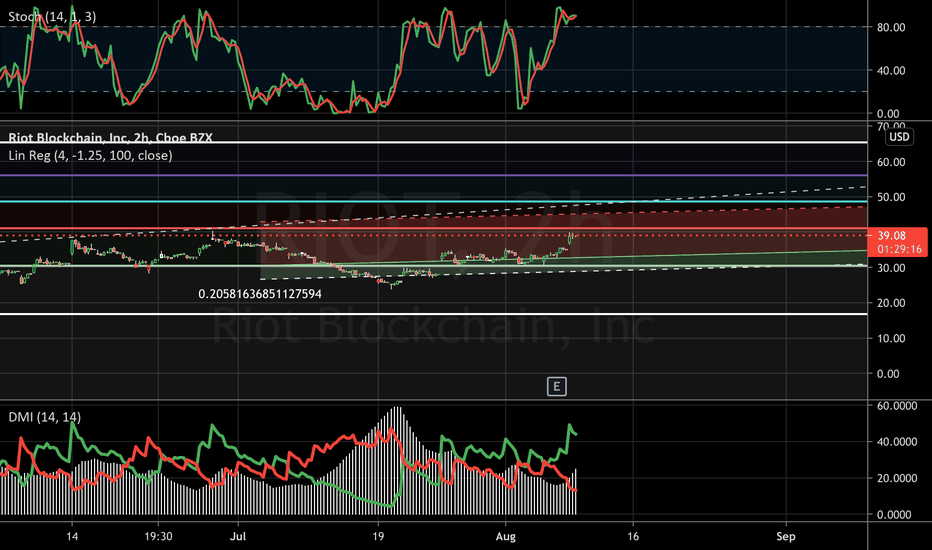Viewport: 932px width, 550px height.
Task: Click the 10.00 price scale label
Action: [x=891, y=338]
